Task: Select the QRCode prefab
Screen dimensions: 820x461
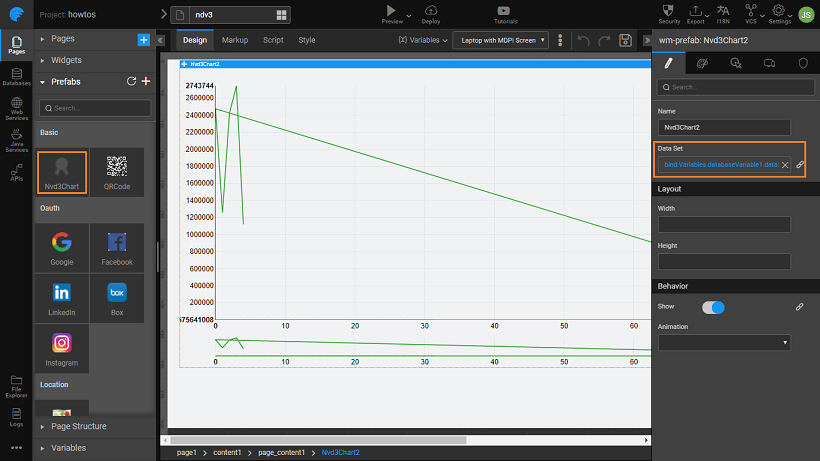Action: (117, 171)
